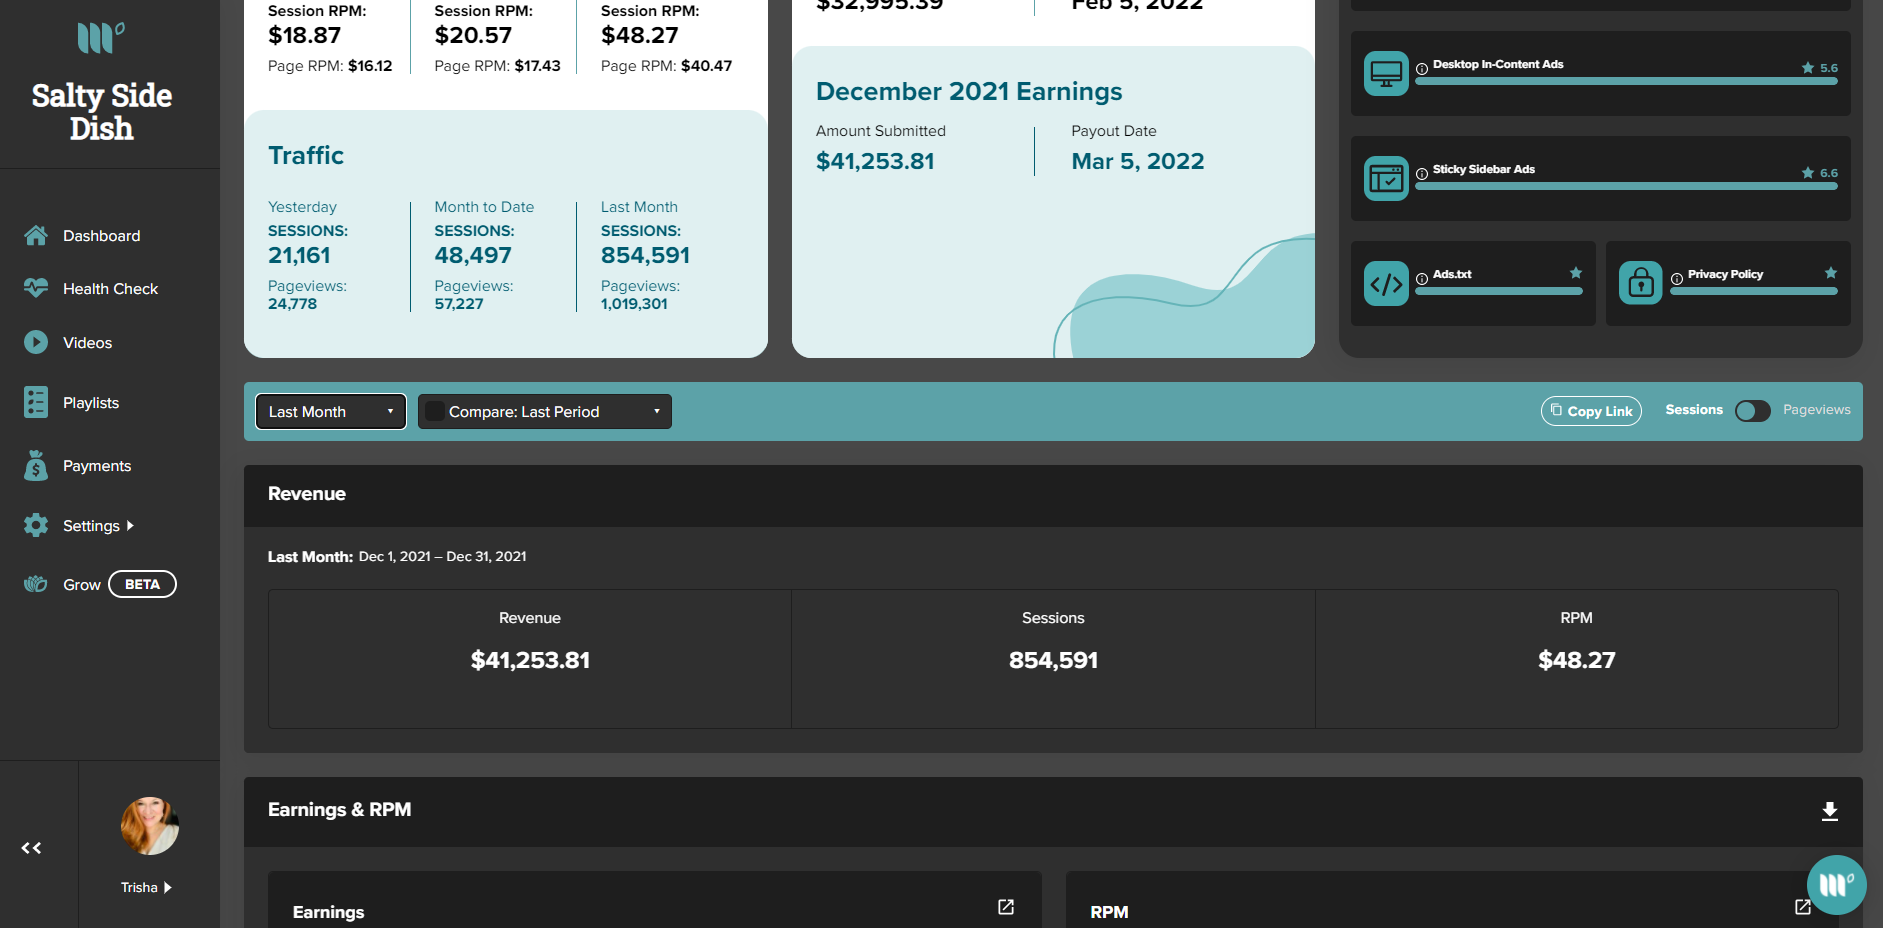Select the Revenue value $41,253.81 cell
Screen dimensions: 1883x928
click(x=530, y=660)
